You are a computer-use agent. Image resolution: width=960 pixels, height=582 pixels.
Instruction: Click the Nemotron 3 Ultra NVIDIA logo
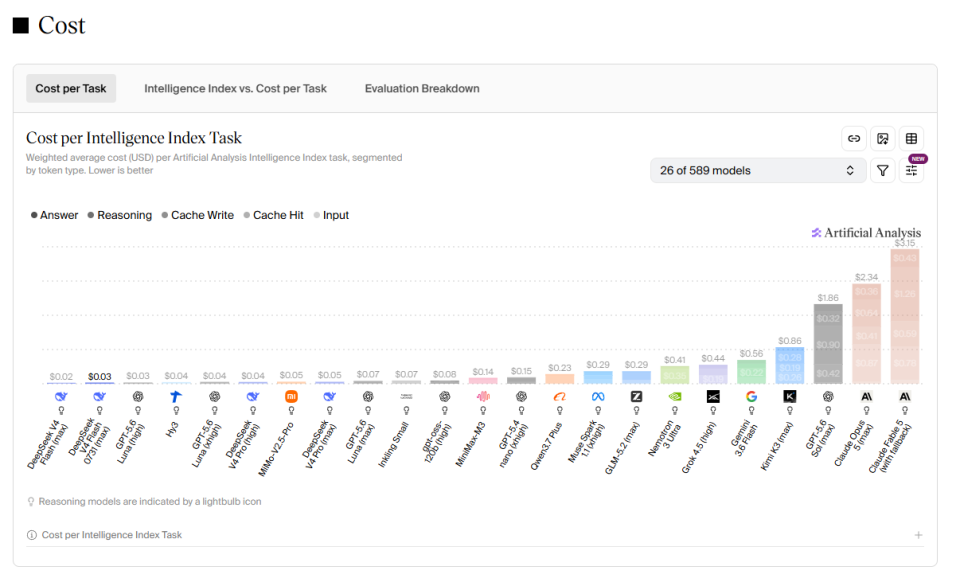(675, 397)
